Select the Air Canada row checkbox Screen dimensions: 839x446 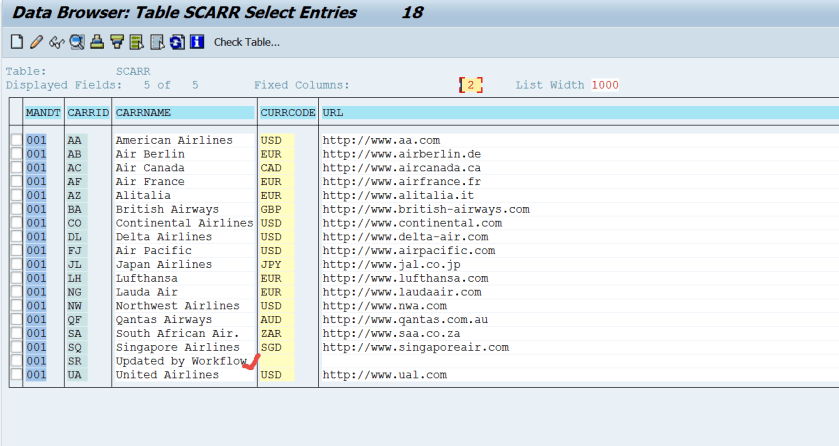(x=17, y=168)
